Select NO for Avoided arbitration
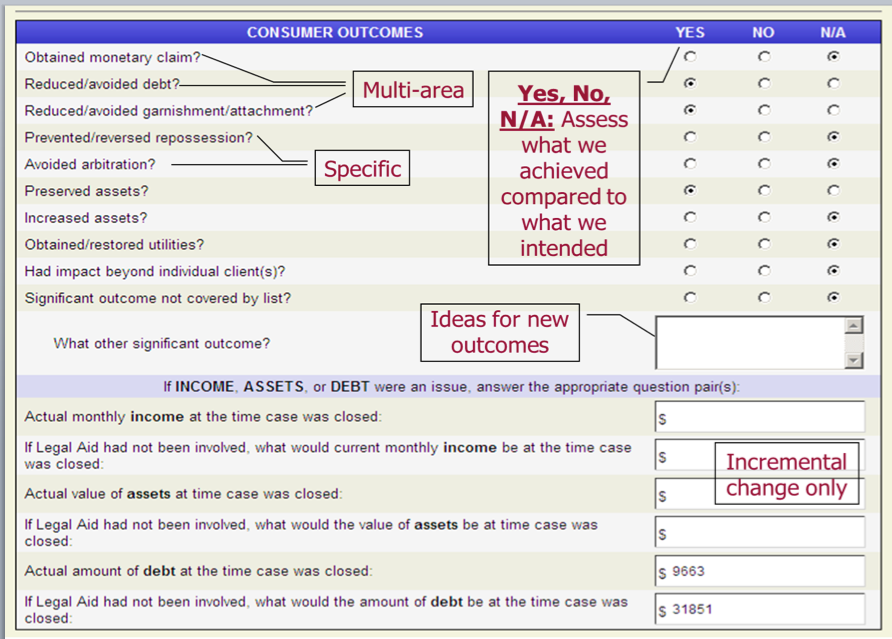892x639 pixels. click(x=764, y=164)
